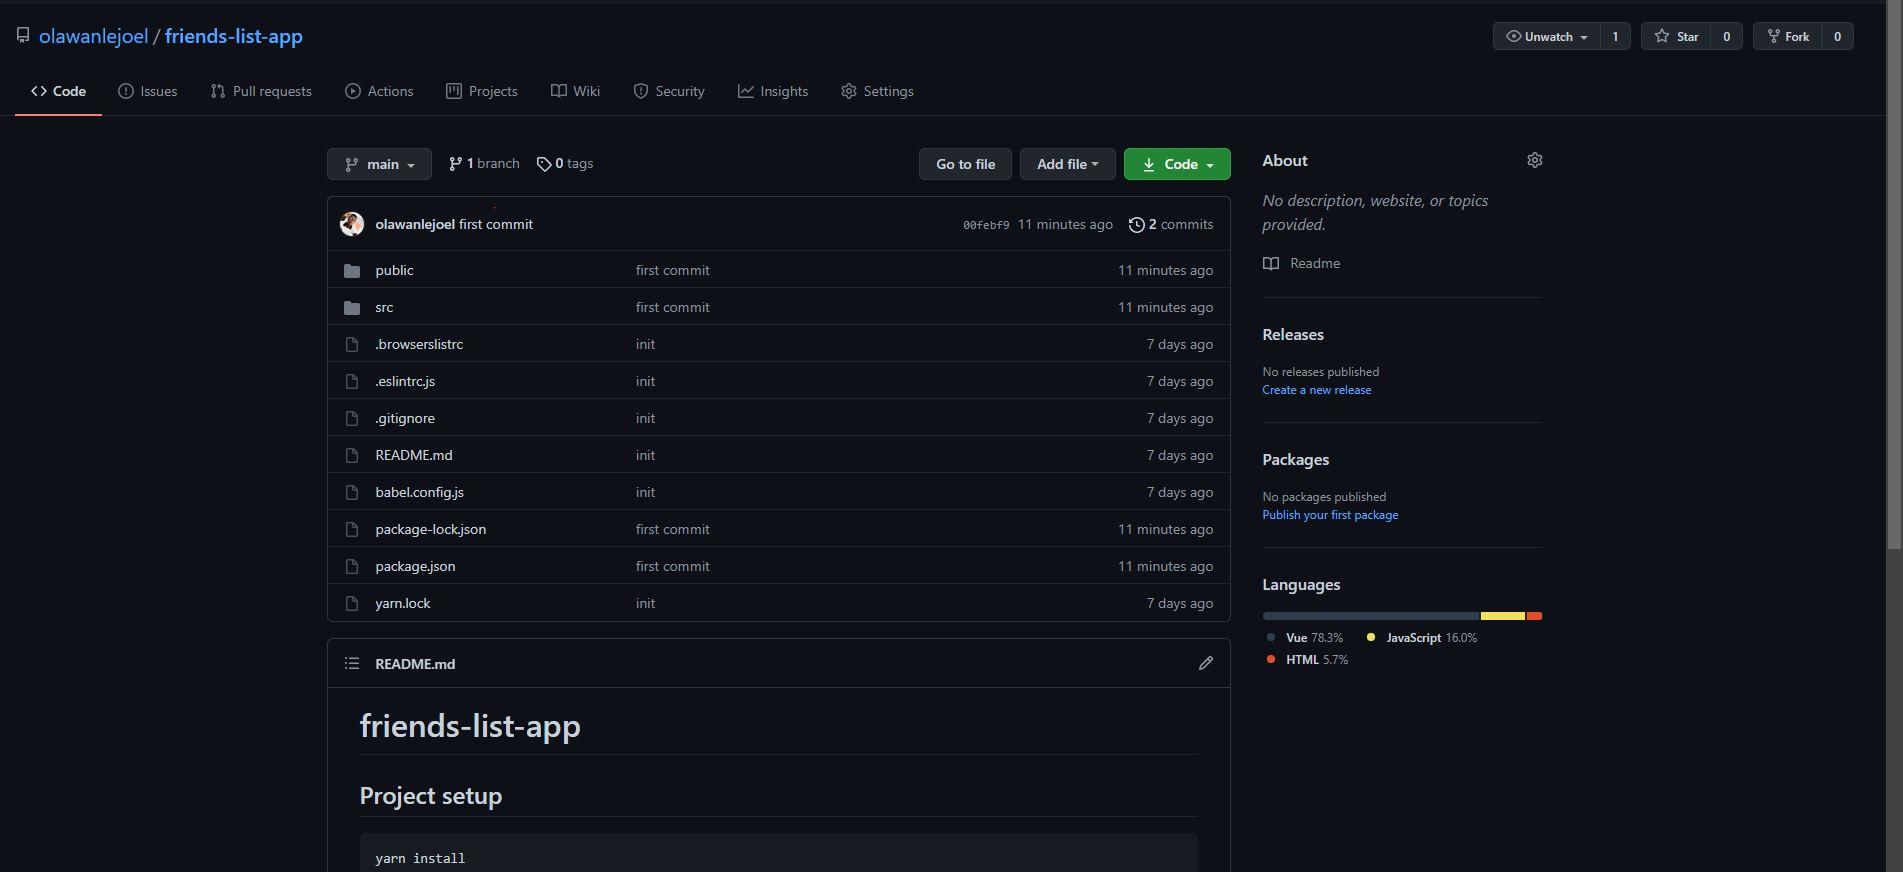Click the .eslintrc.js file icon
1903x872 pixels.
point(352,381)
